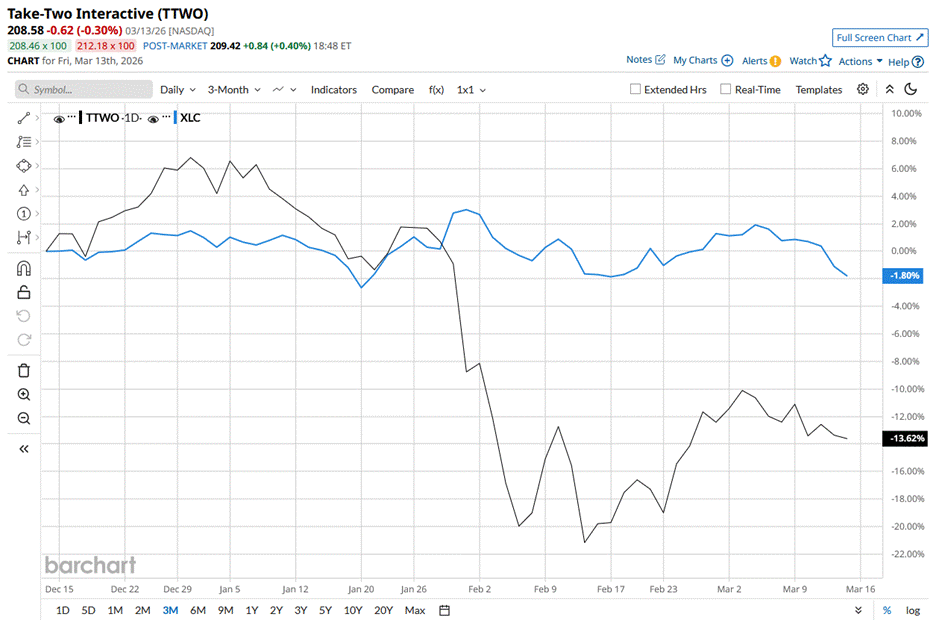
Task: Zoom in using the magnifier plus icon
Action: click(x=24, y=395)
